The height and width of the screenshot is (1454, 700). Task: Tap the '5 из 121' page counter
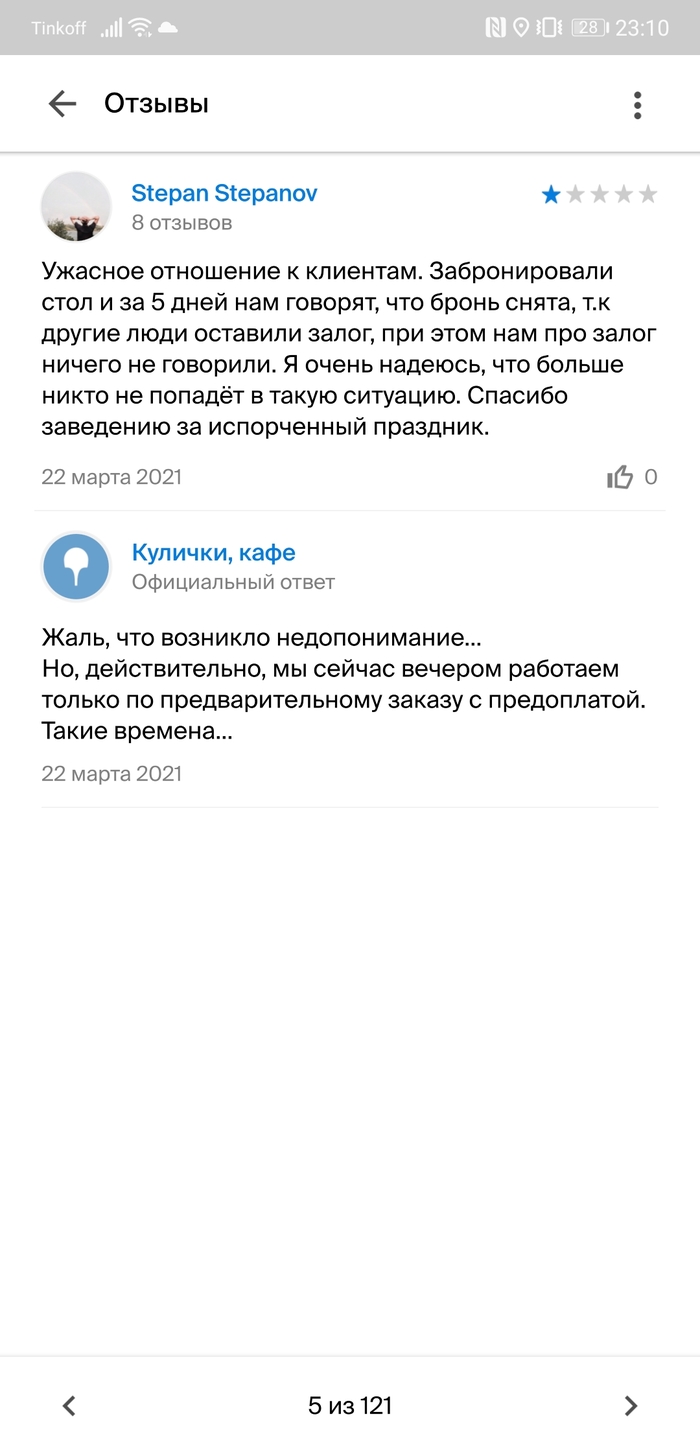(x=350, y=1405)
